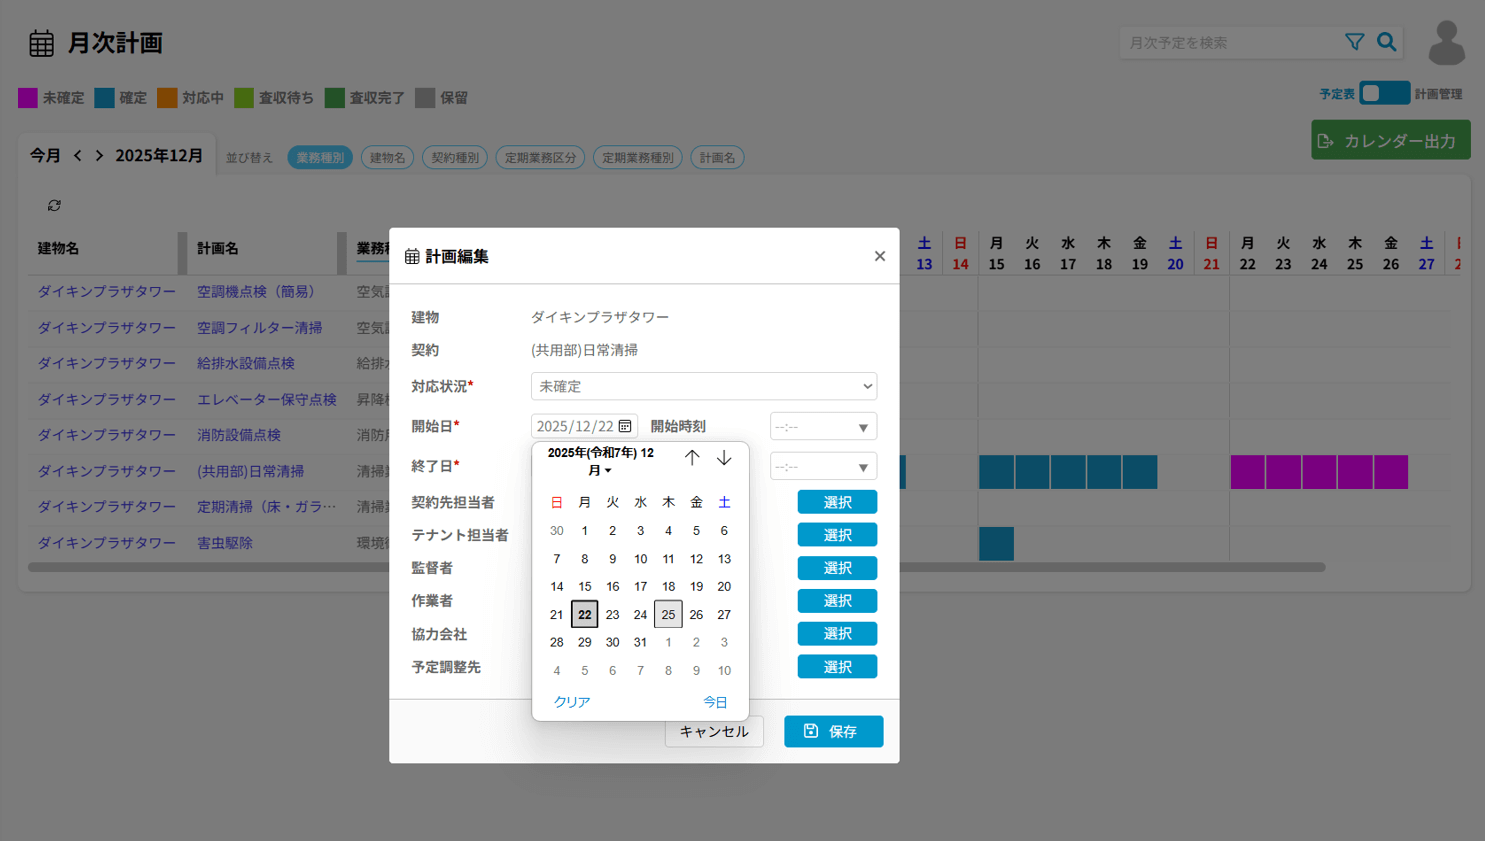Toggle the 業務種別 sort chip
Viewport: 1485px width, 841px height.
320,157
